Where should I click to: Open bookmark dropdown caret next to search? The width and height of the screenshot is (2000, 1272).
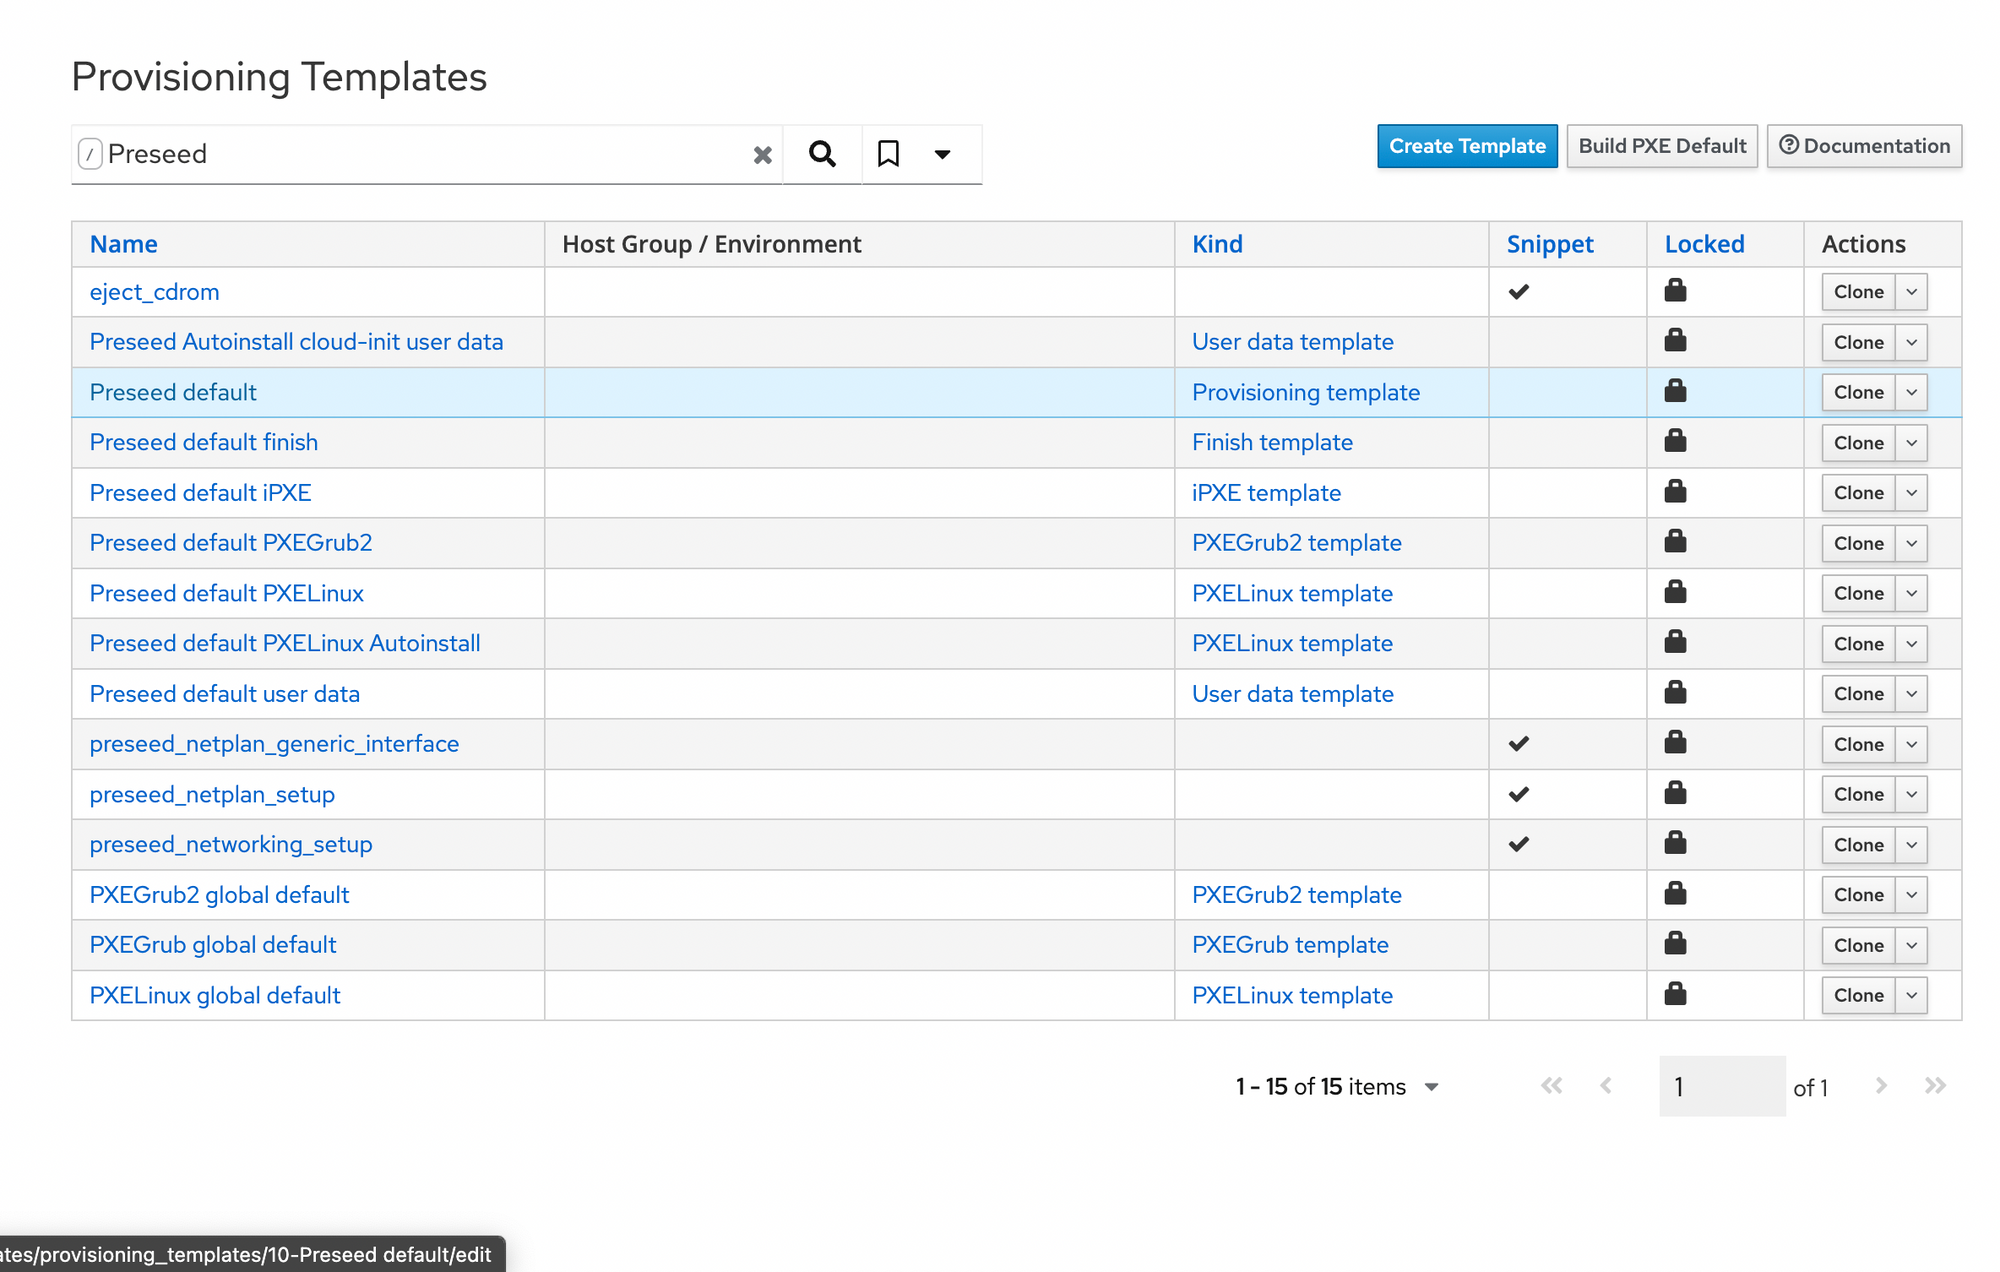942,154
